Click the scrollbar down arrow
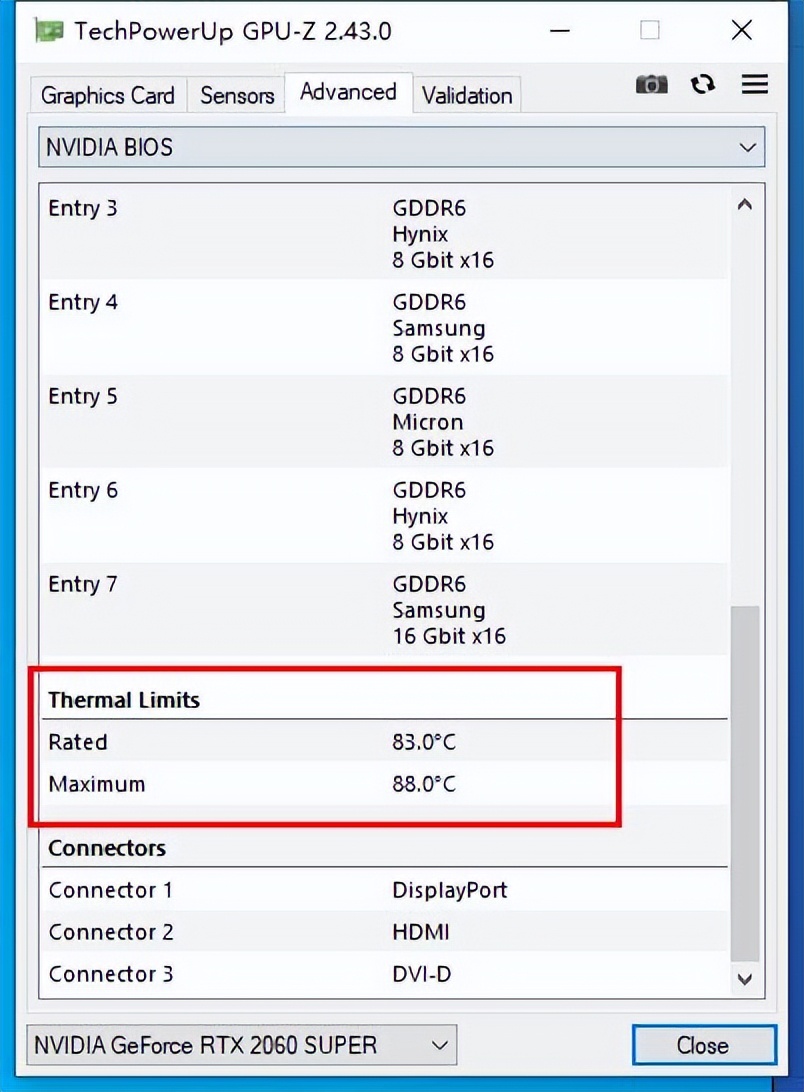Image resolution: width=804 pixels, height=1092 pixels. coord(745,979)
